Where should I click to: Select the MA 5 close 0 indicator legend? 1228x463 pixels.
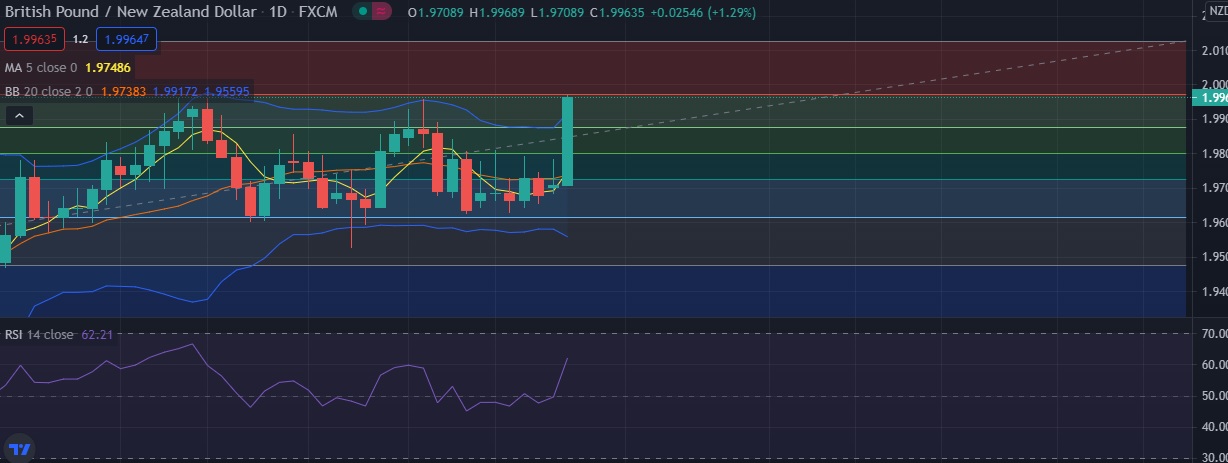coord(41,67)
